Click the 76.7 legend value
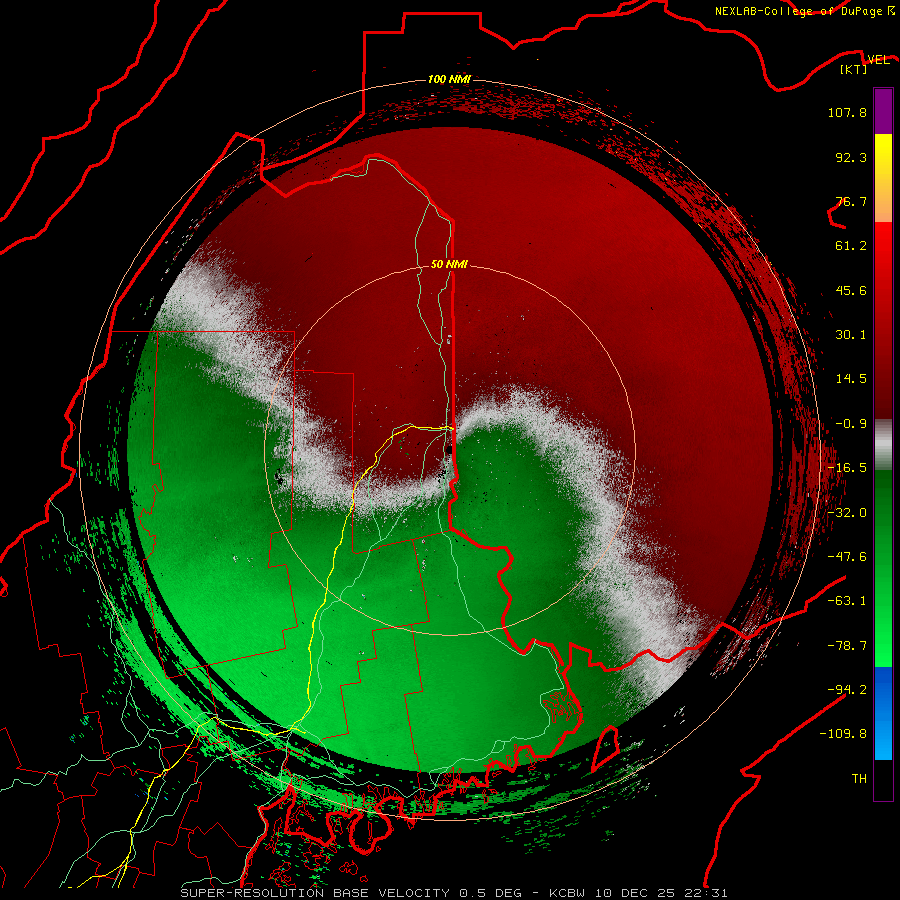The height and width of the screenshot is (900, 900). point(851,201)
